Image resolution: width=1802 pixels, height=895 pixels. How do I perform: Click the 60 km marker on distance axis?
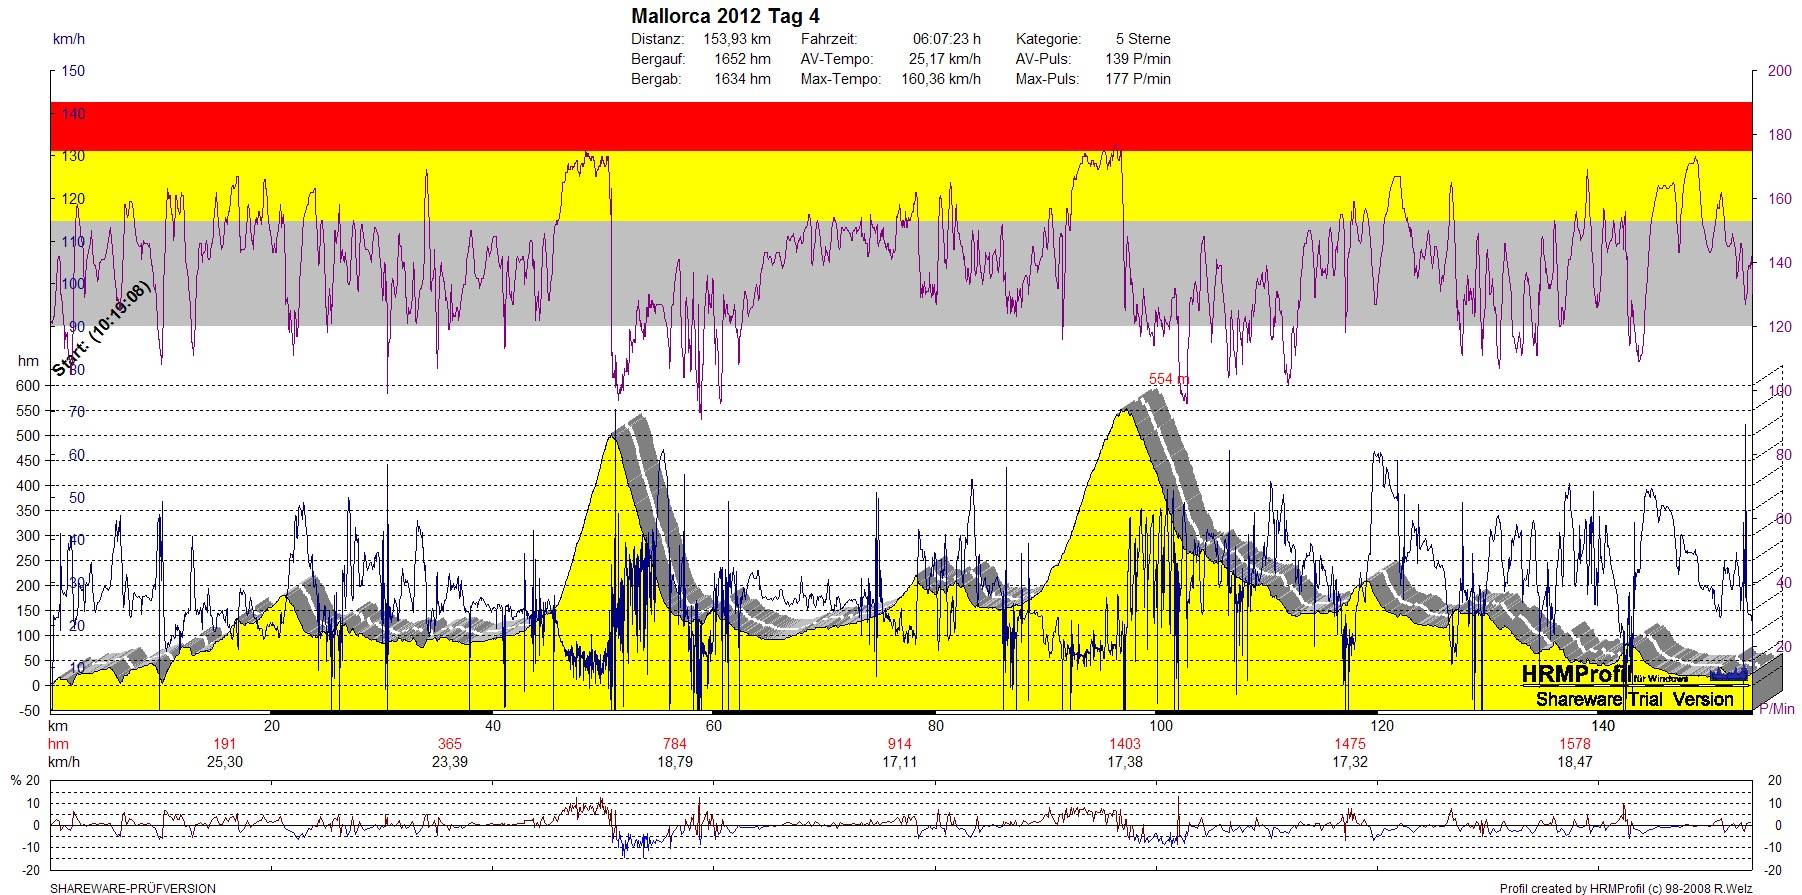pyautogui.click(x=713, y=726)
